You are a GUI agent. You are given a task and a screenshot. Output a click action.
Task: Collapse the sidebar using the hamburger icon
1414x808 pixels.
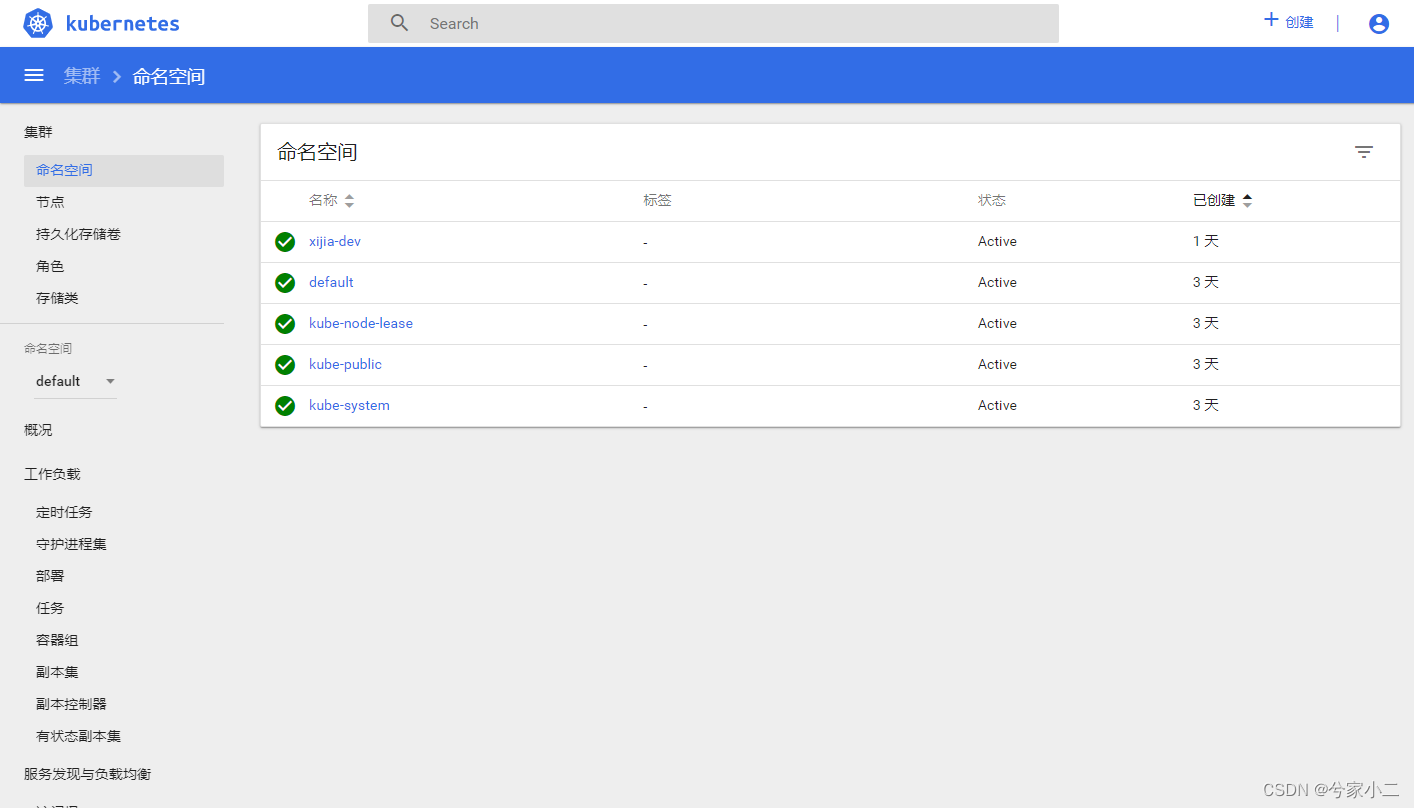[x=33, y=74]
